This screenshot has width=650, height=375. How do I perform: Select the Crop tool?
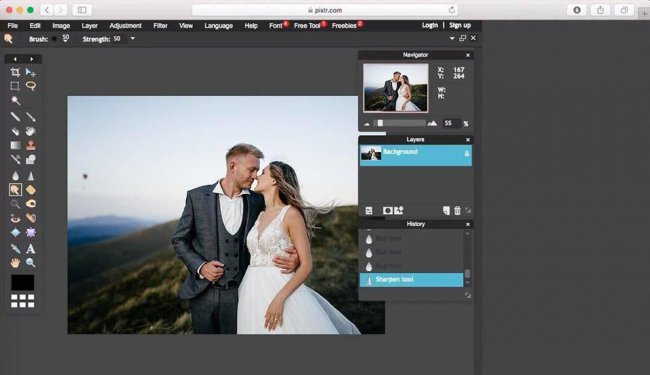(15, 73)
